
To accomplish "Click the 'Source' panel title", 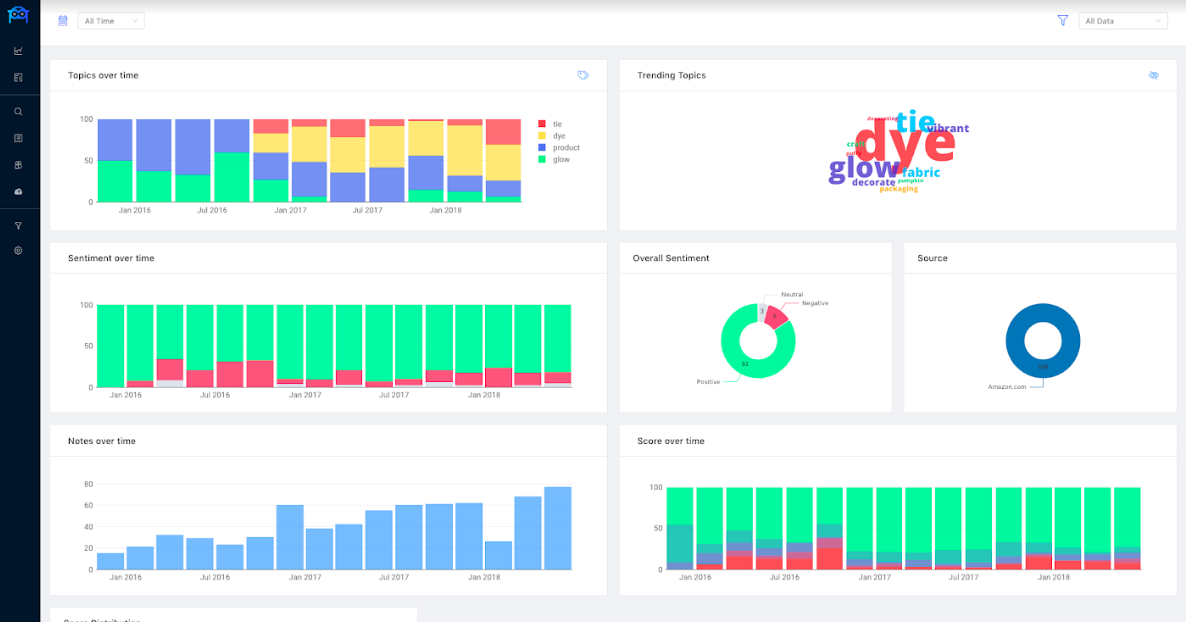I will click(x=932, y=258).
